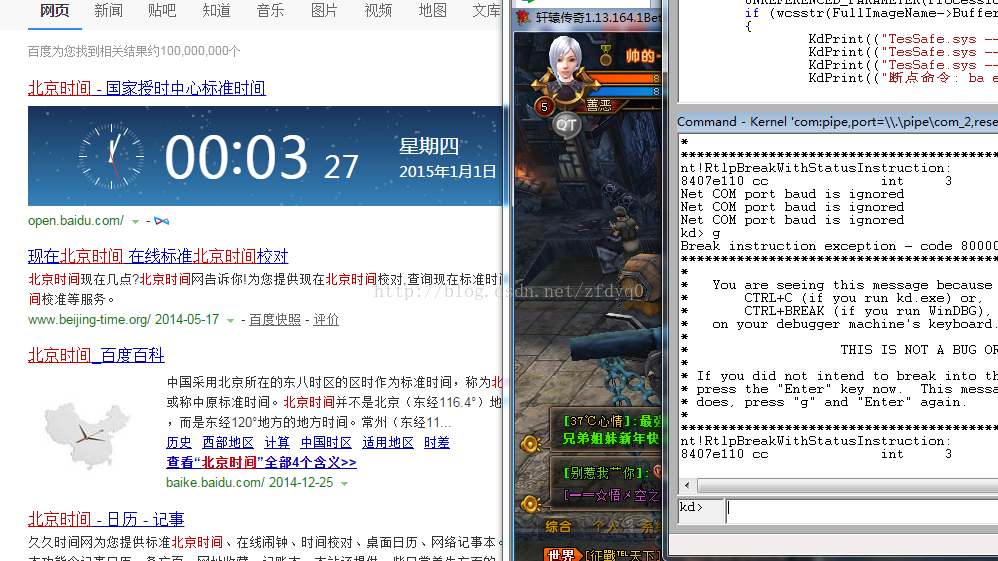The width and height of the screenshot is (998, 561).
Task: Click the horizontal scrollbar track in Command window
Action: [847, 486]
